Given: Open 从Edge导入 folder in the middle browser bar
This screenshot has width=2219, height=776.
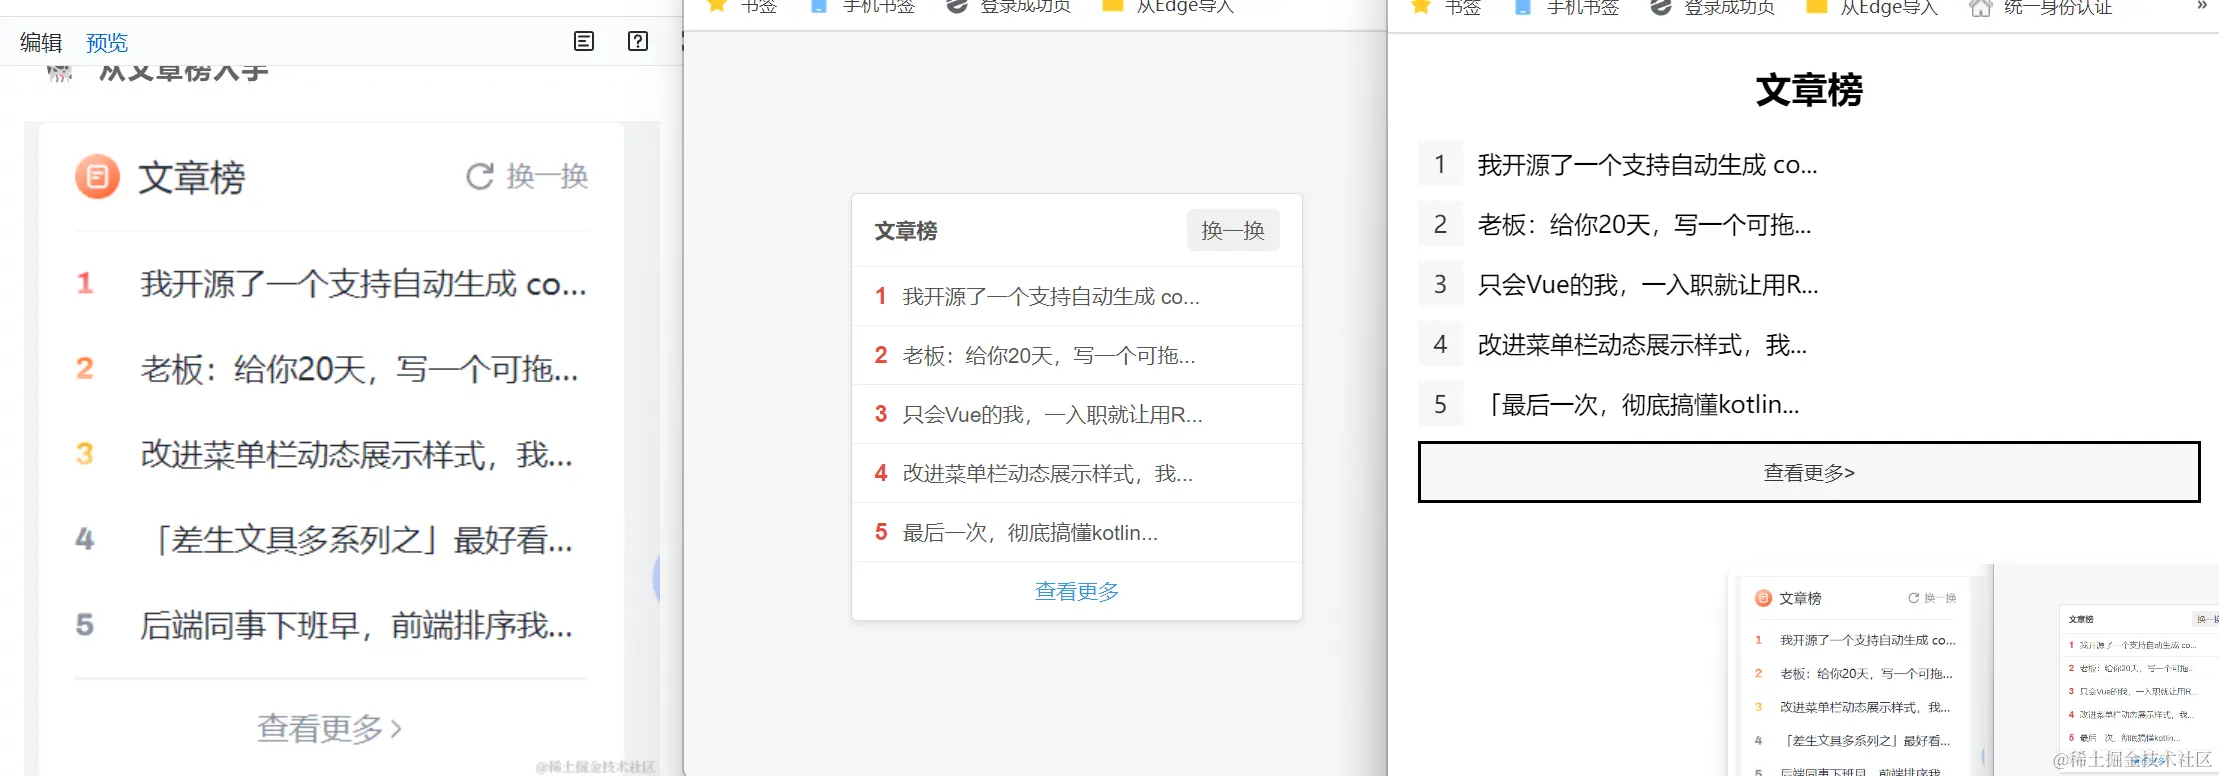Looking at the screenshot, I should (x=1168, y=6).
